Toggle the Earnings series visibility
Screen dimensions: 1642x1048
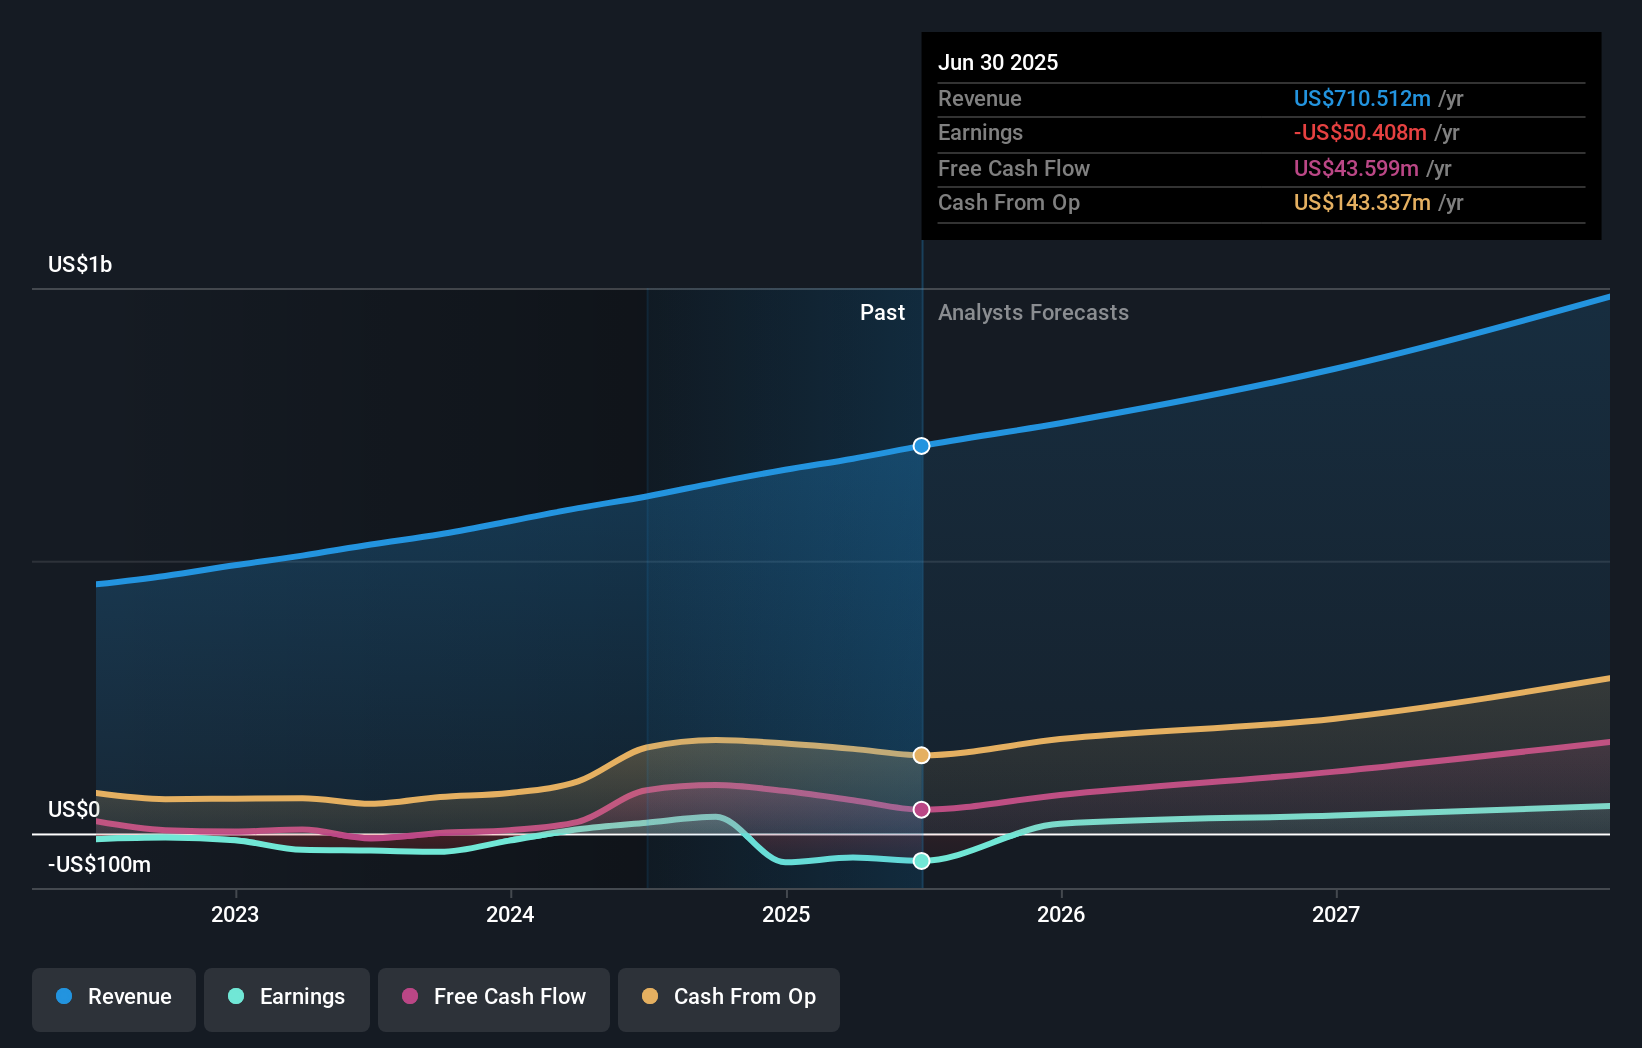tap(286, 997)
